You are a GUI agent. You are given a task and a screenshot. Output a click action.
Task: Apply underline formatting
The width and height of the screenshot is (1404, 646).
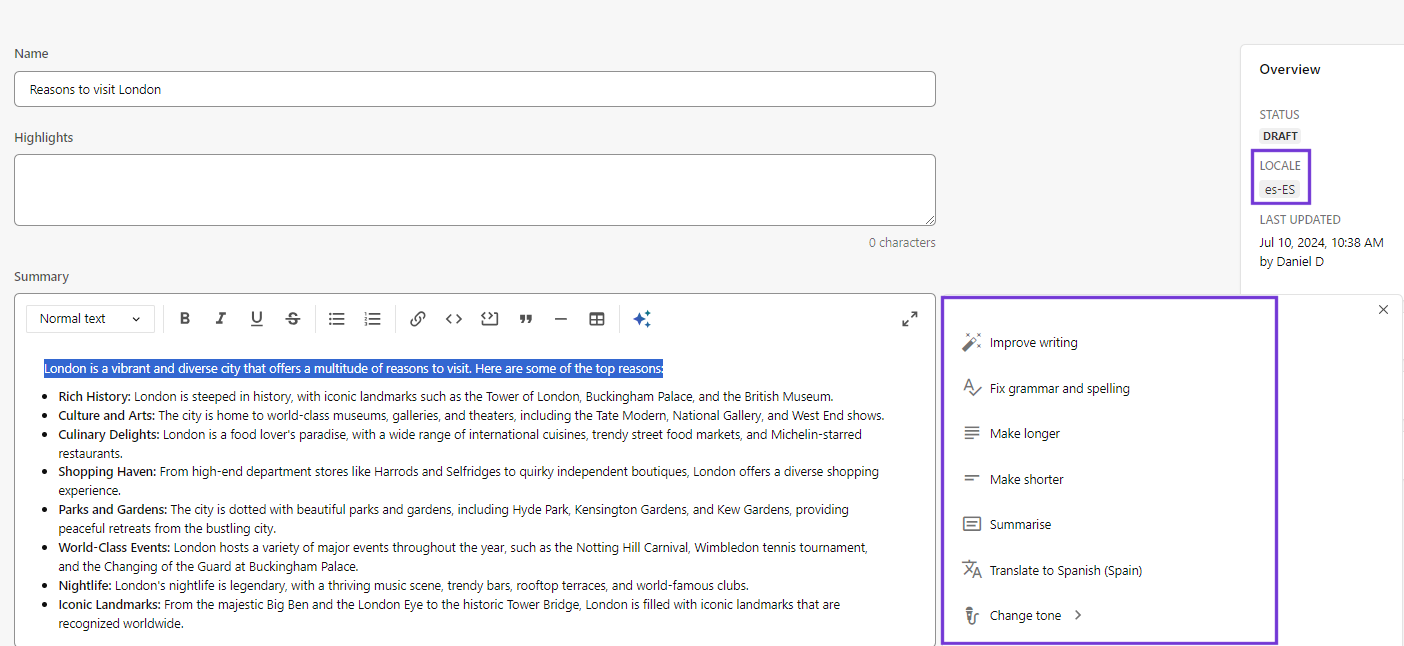tap(257, 319)
